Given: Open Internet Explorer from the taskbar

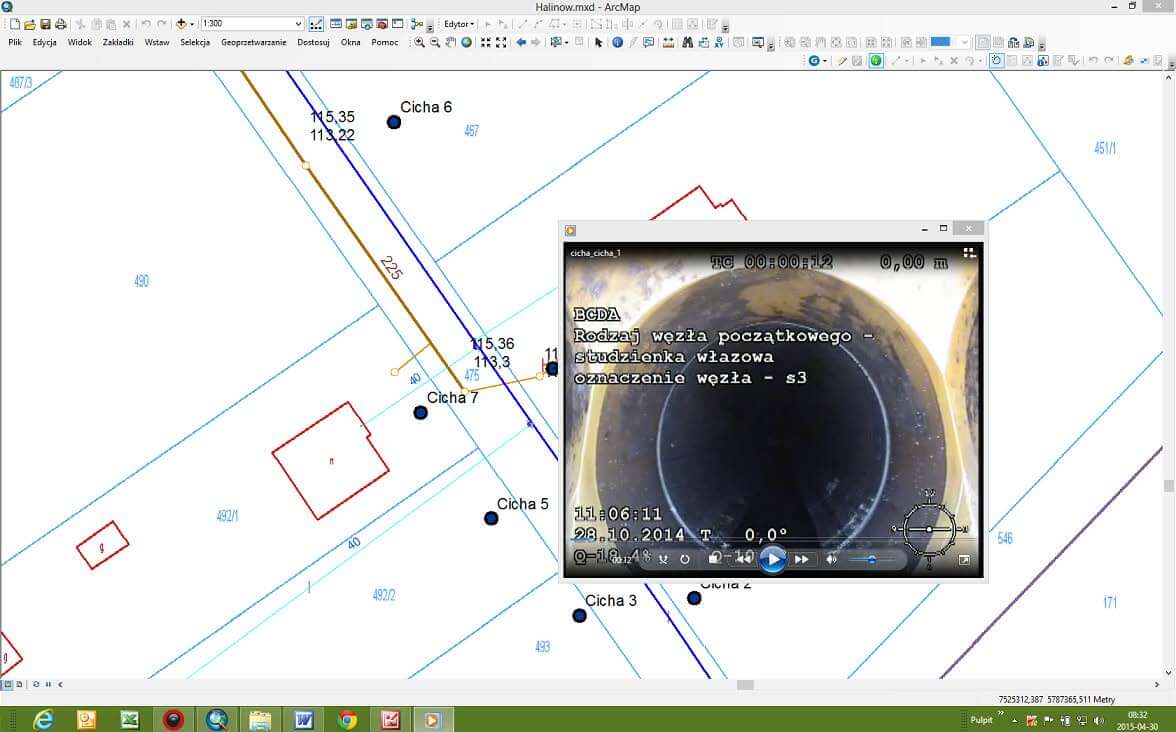Looking at the screenshot, I should 43,719.
